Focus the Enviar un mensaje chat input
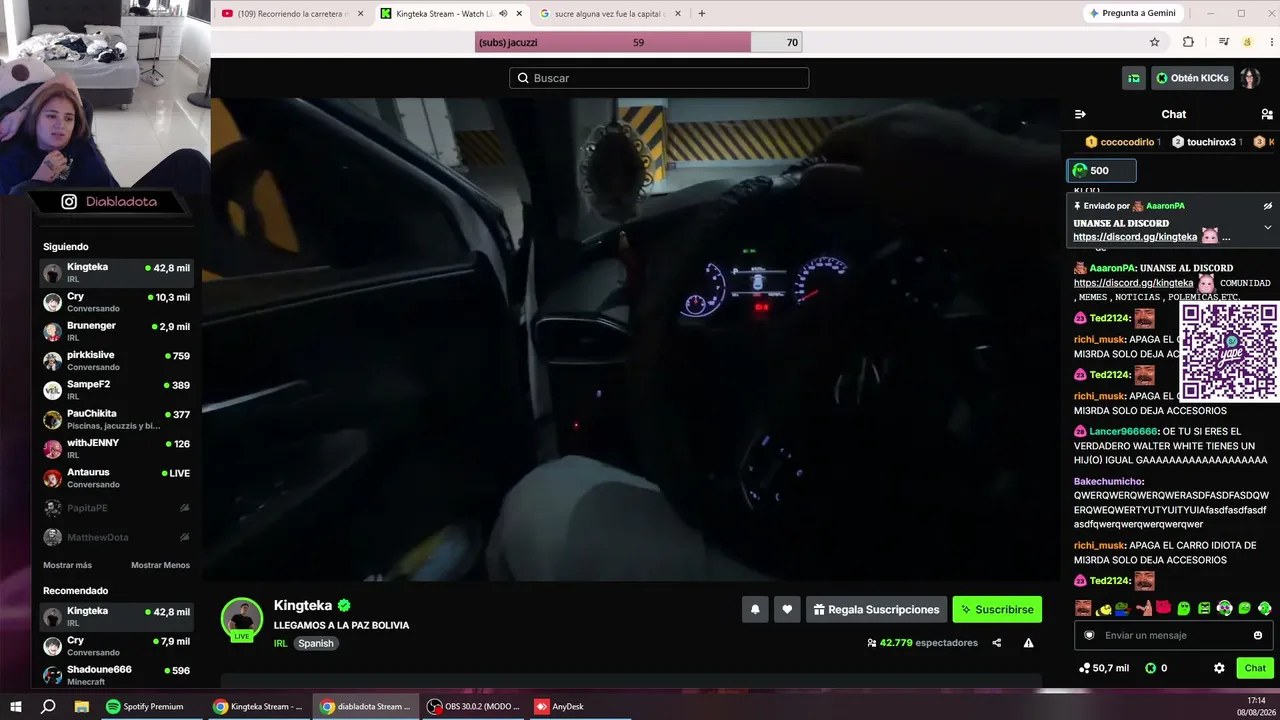This screenshot has height=720, width=1280. click(x=1174, y=635)
